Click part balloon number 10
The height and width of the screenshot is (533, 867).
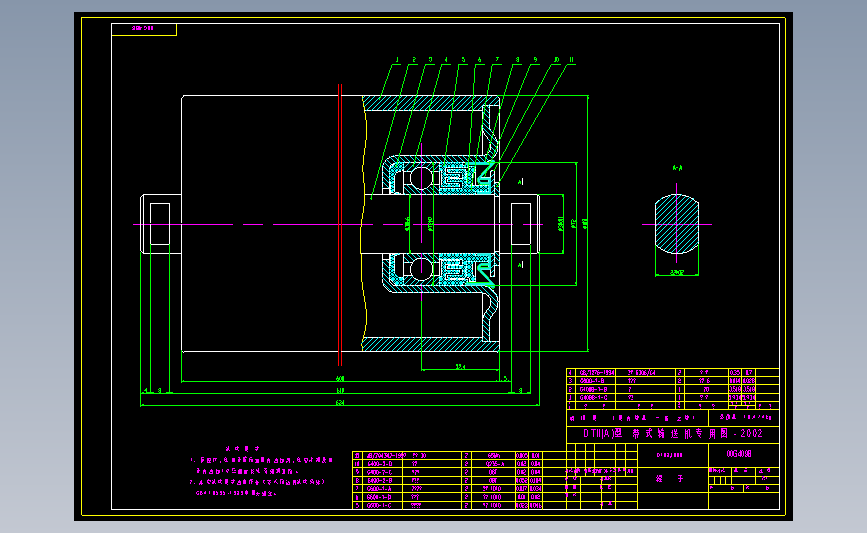pos(556,60)
